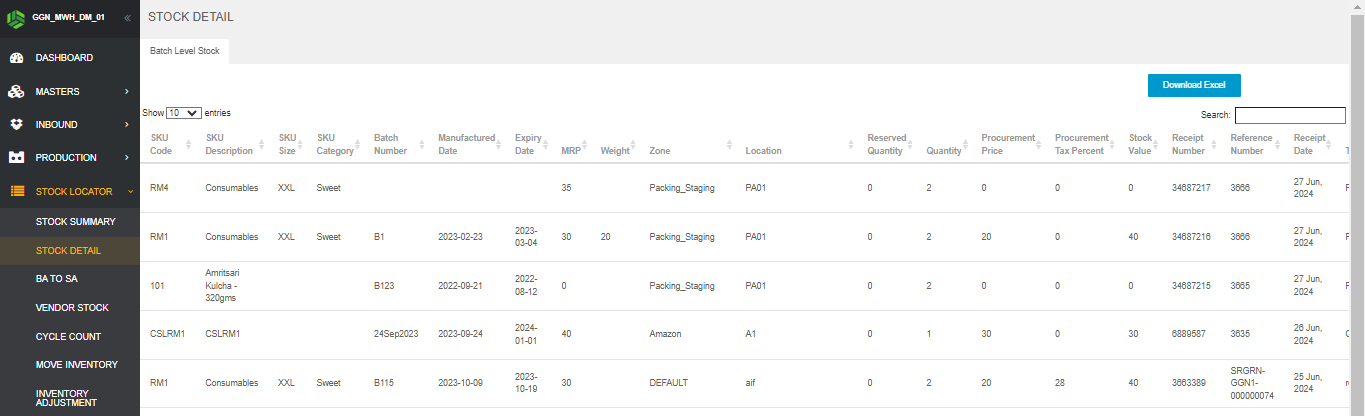Viewport: 1365px width, 416px height.
Task: Click the vertical page scrollbar
Action: tap(1357, 200)
